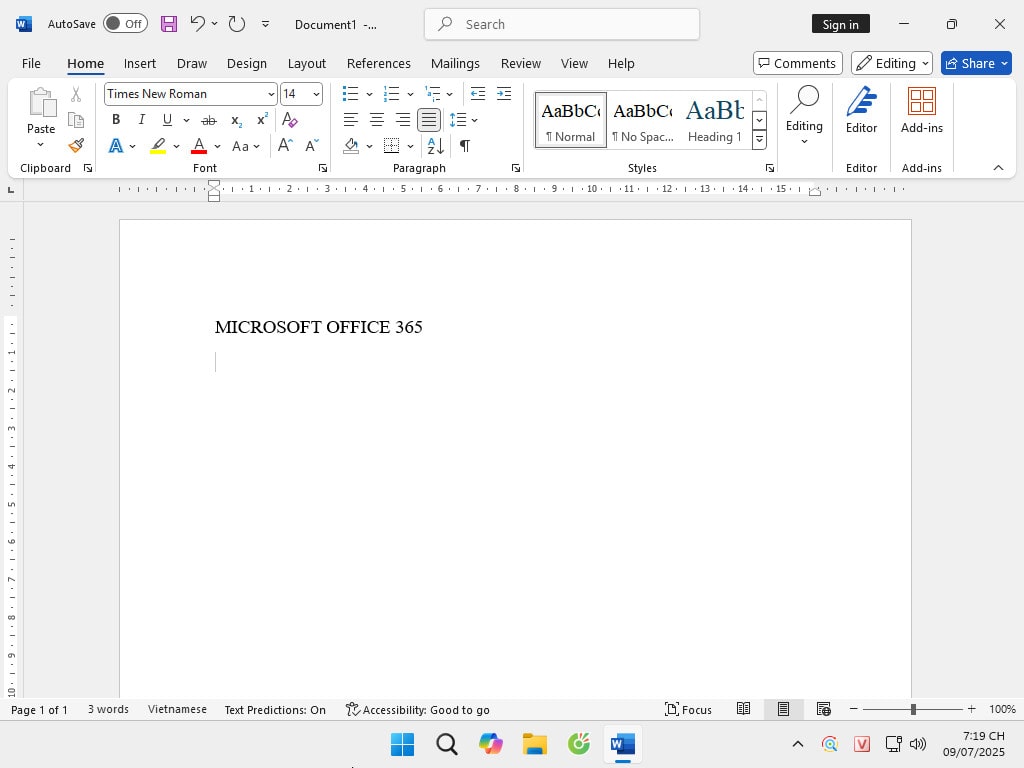Screen dimensions: 1024x768
Task: Apply the Heading 1 style
Action: click(x=714, y=120)
